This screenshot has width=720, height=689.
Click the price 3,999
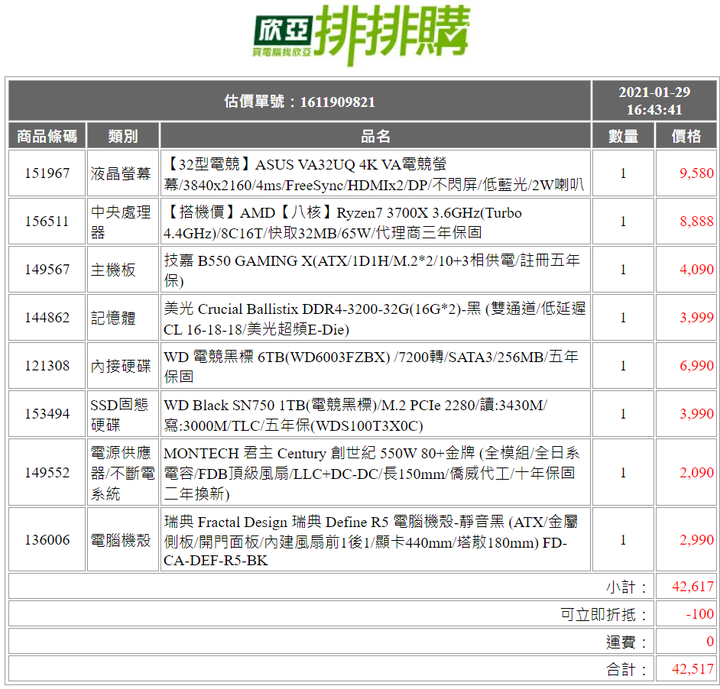697,317
